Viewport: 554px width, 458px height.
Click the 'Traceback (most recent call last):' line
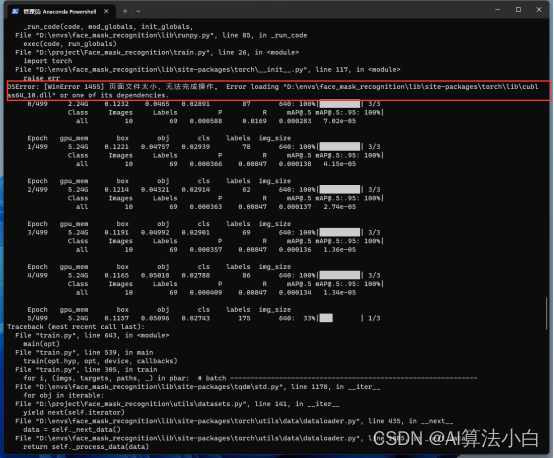[76, 327]
